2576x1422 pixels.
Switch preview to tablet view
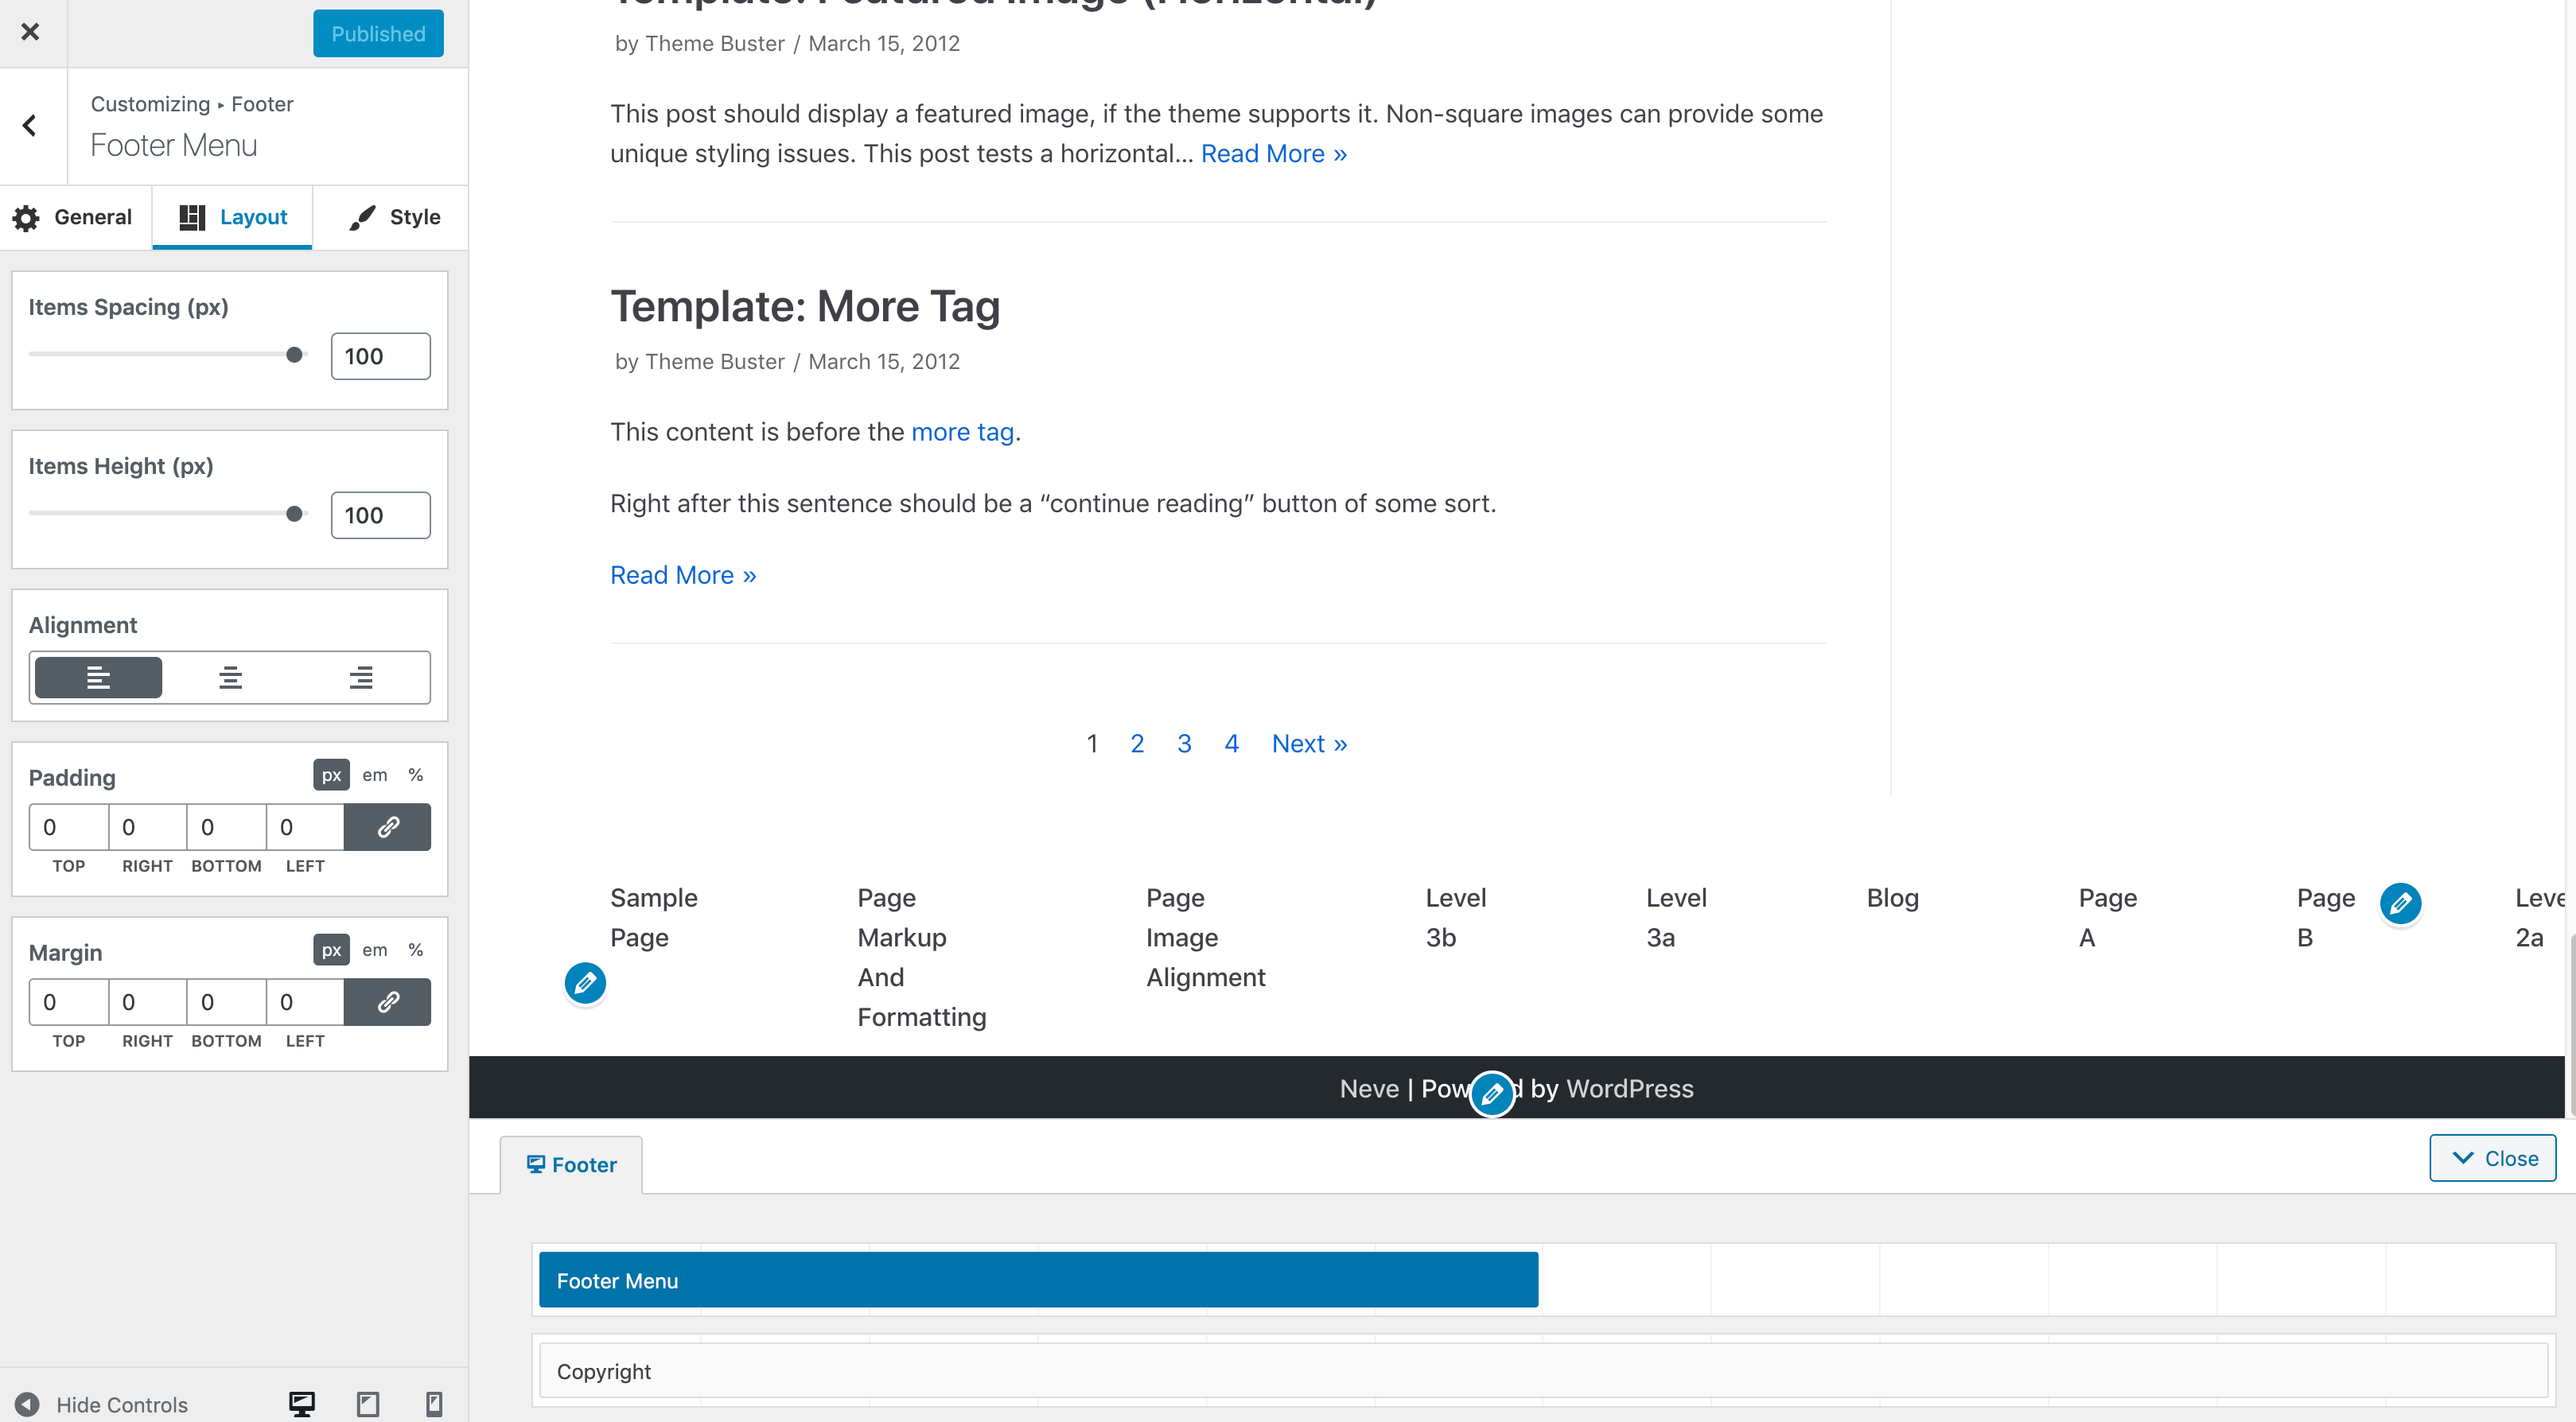click(367, 1404)
